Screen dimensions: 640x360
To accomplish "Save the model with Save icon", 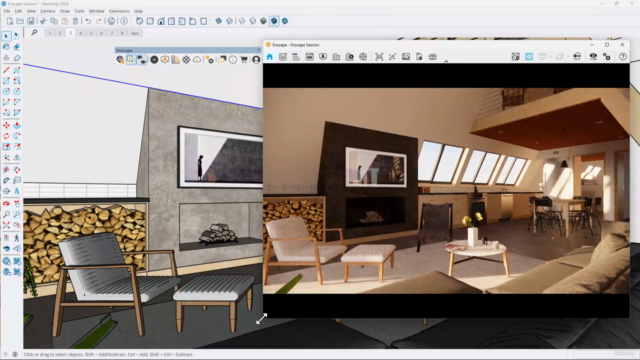I will [x=31, y=21].
